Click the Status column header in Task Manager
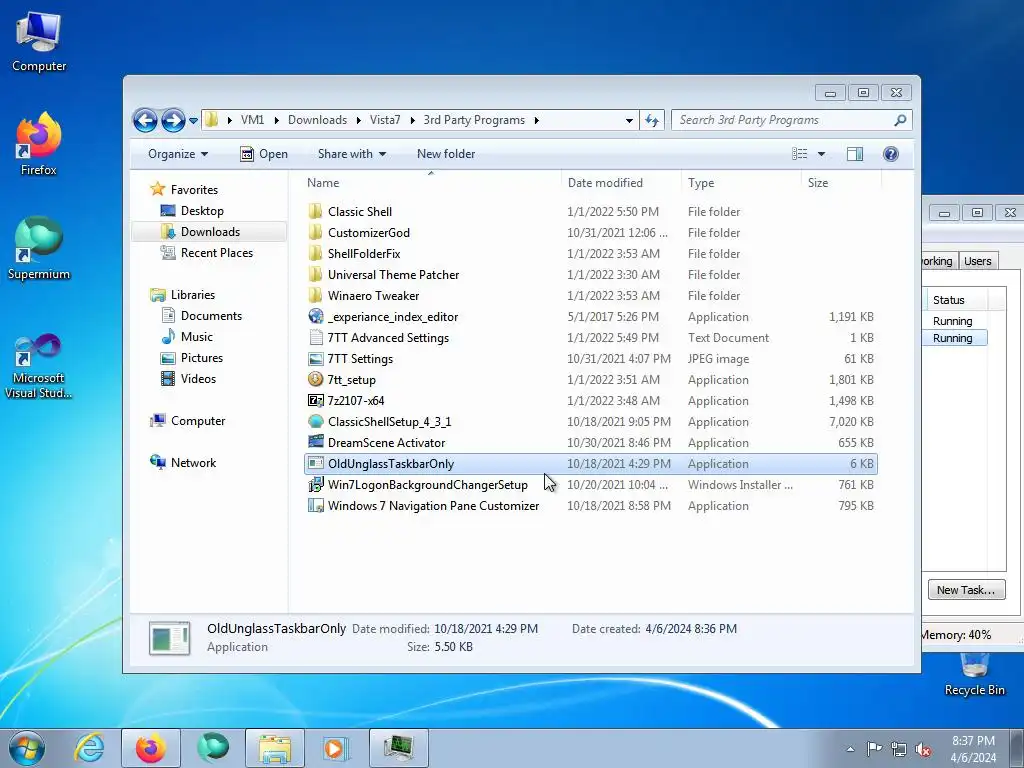 pyautogui.click(x=957, y=300)
